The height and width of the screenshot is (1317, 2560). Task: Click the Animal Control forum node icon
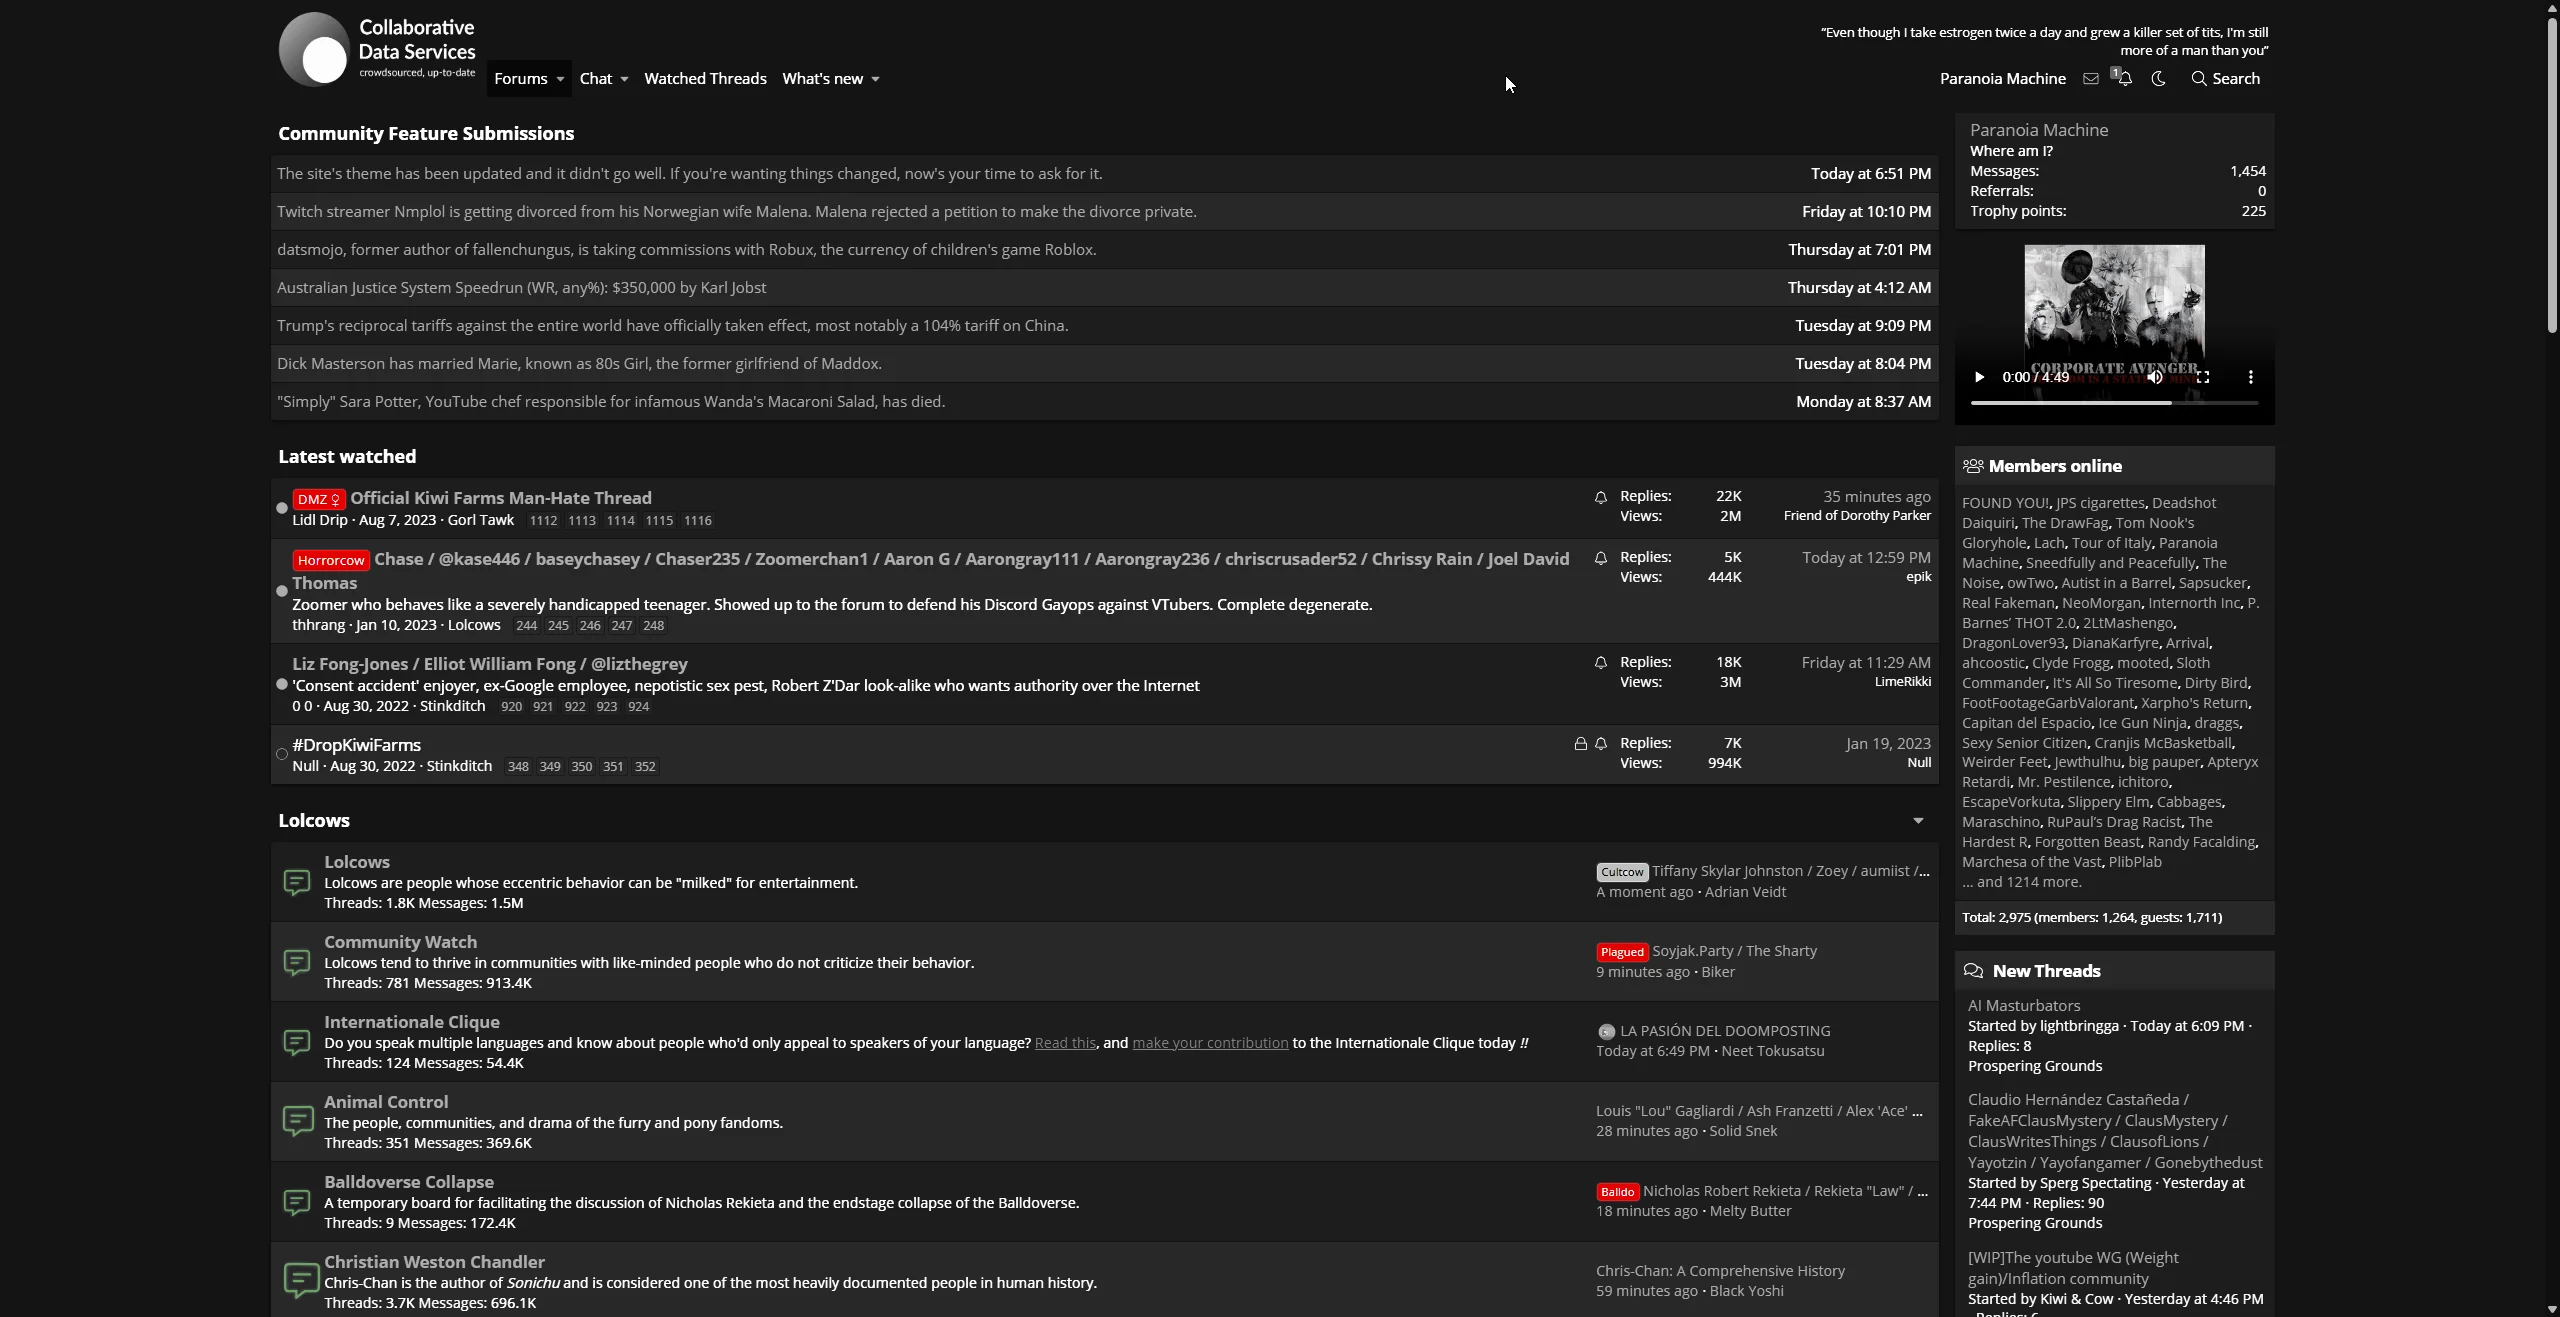click(x=297, y=1121)
